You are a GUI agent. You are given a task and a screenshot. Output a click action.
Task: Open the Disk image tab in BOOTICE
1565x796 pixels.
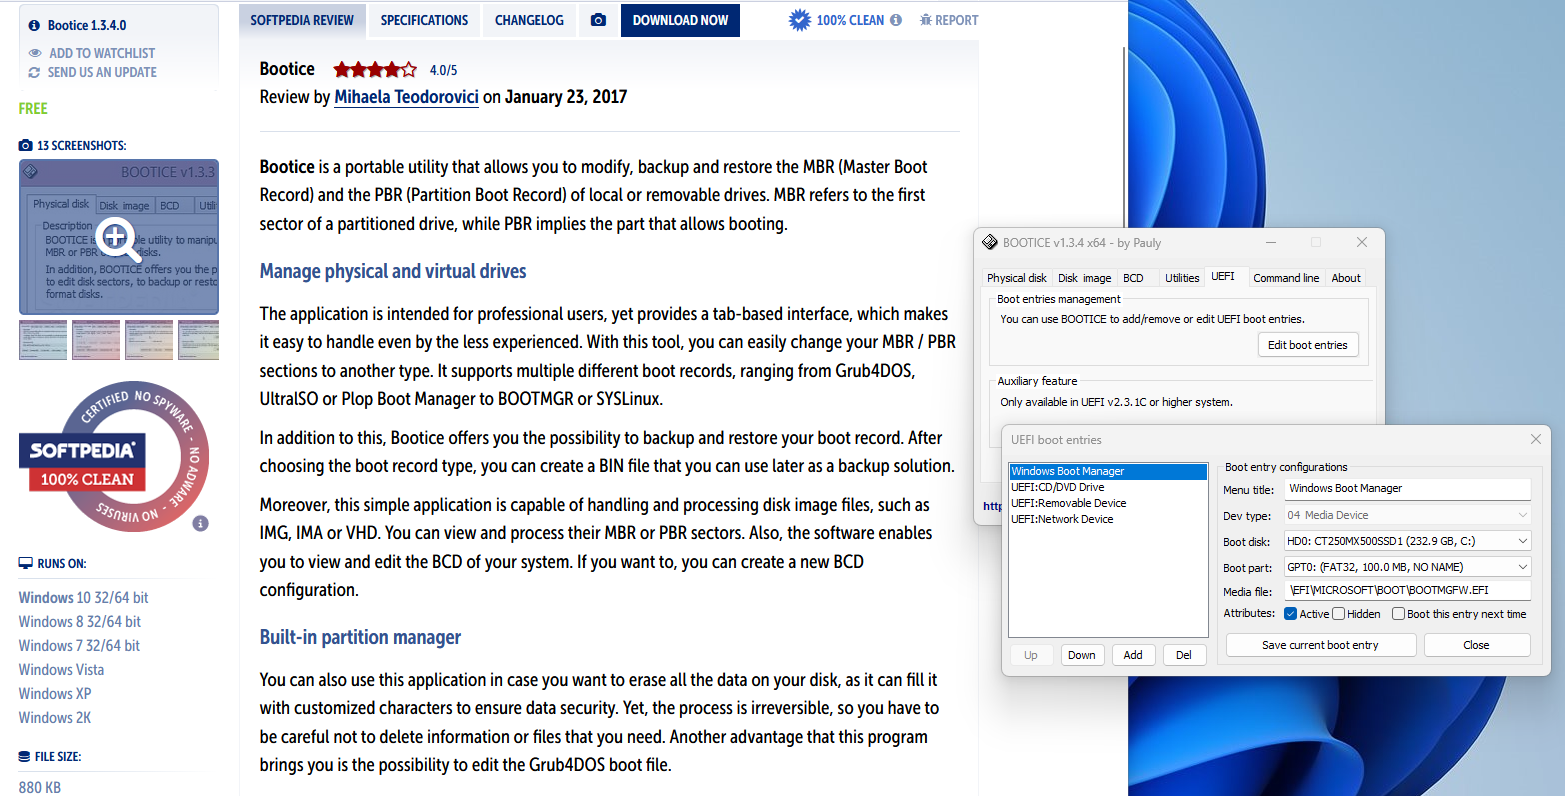point(1085,278)
